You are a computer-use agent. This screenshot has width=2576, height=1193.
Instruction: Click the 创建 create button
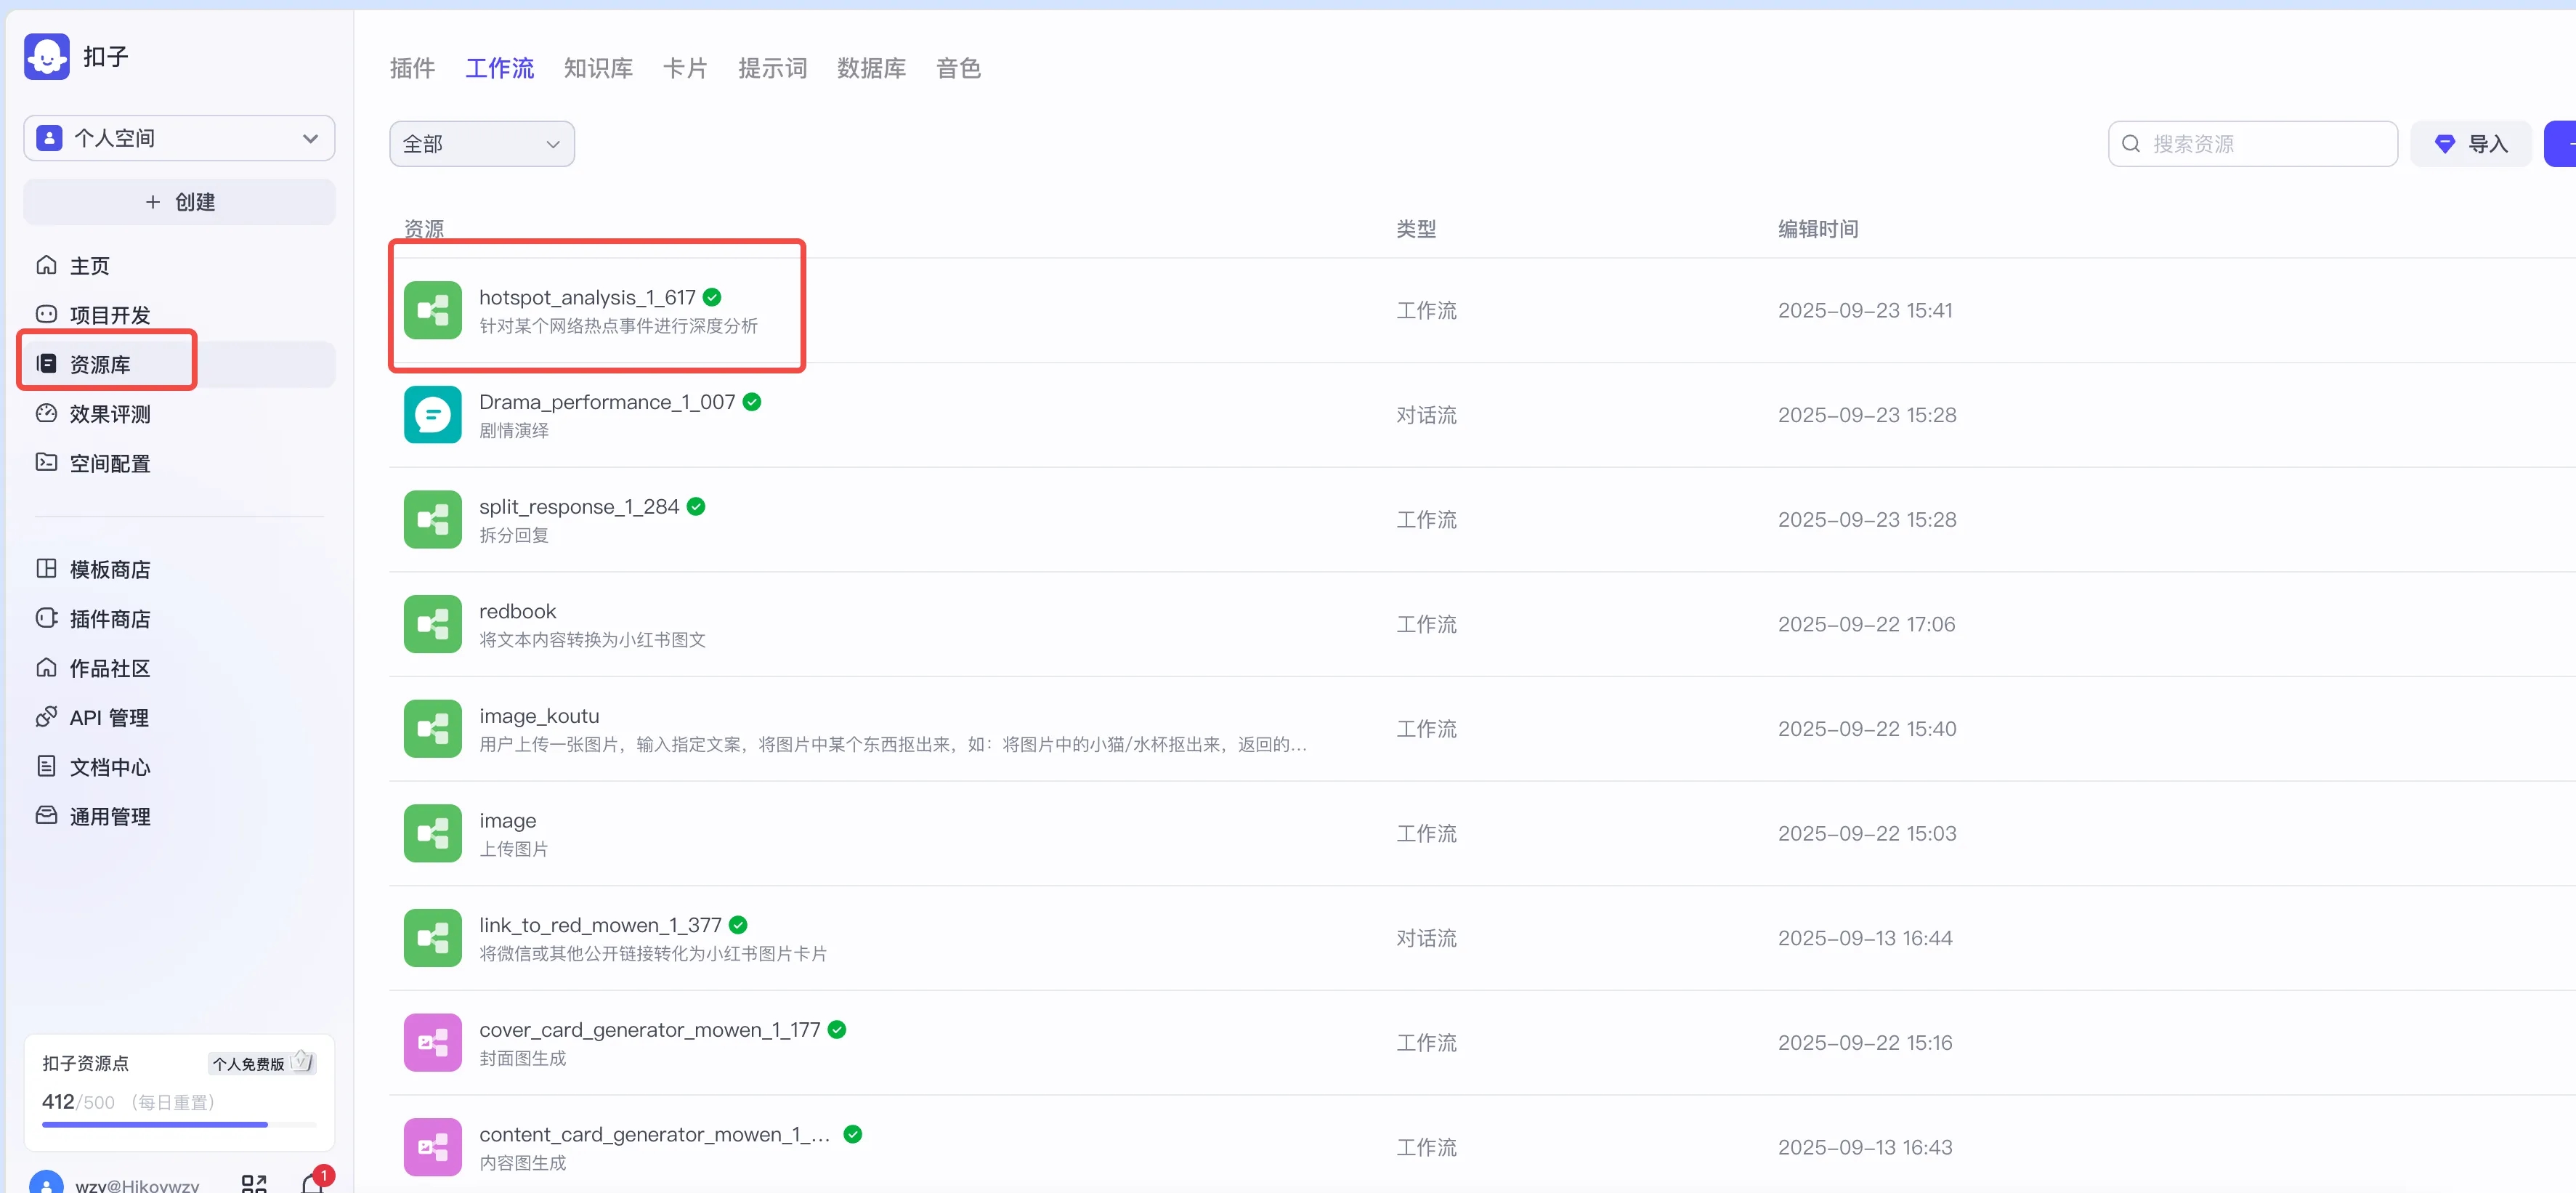[x=179, y=202]
